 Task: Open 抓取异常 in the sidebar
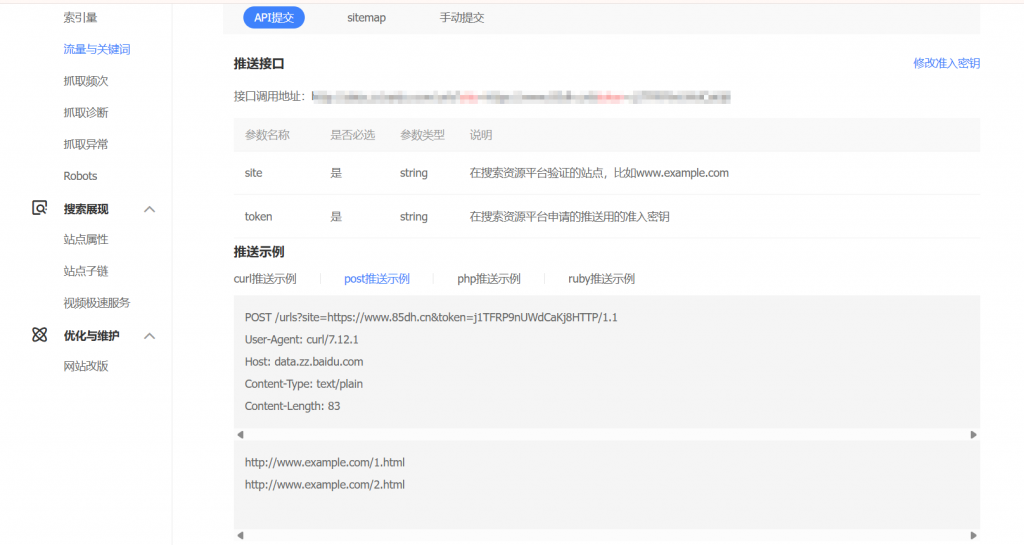point(86,144)
